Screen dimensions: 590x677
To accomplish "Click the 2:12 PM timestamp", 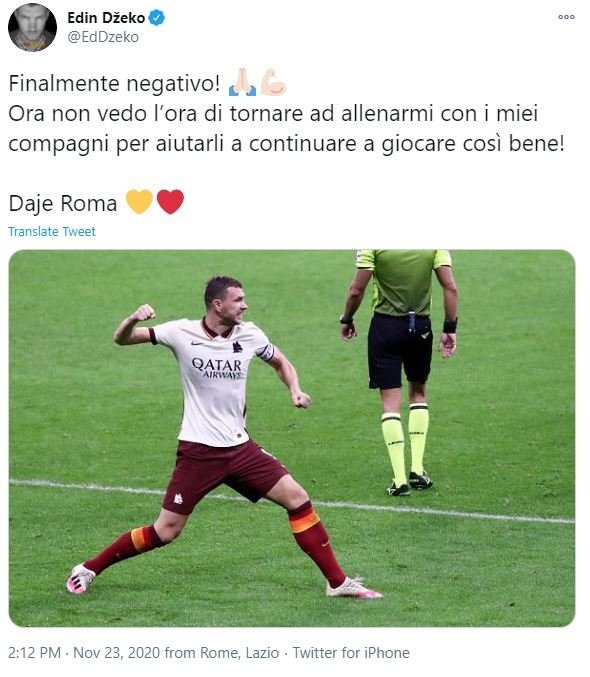I will [x=35, y=652].
